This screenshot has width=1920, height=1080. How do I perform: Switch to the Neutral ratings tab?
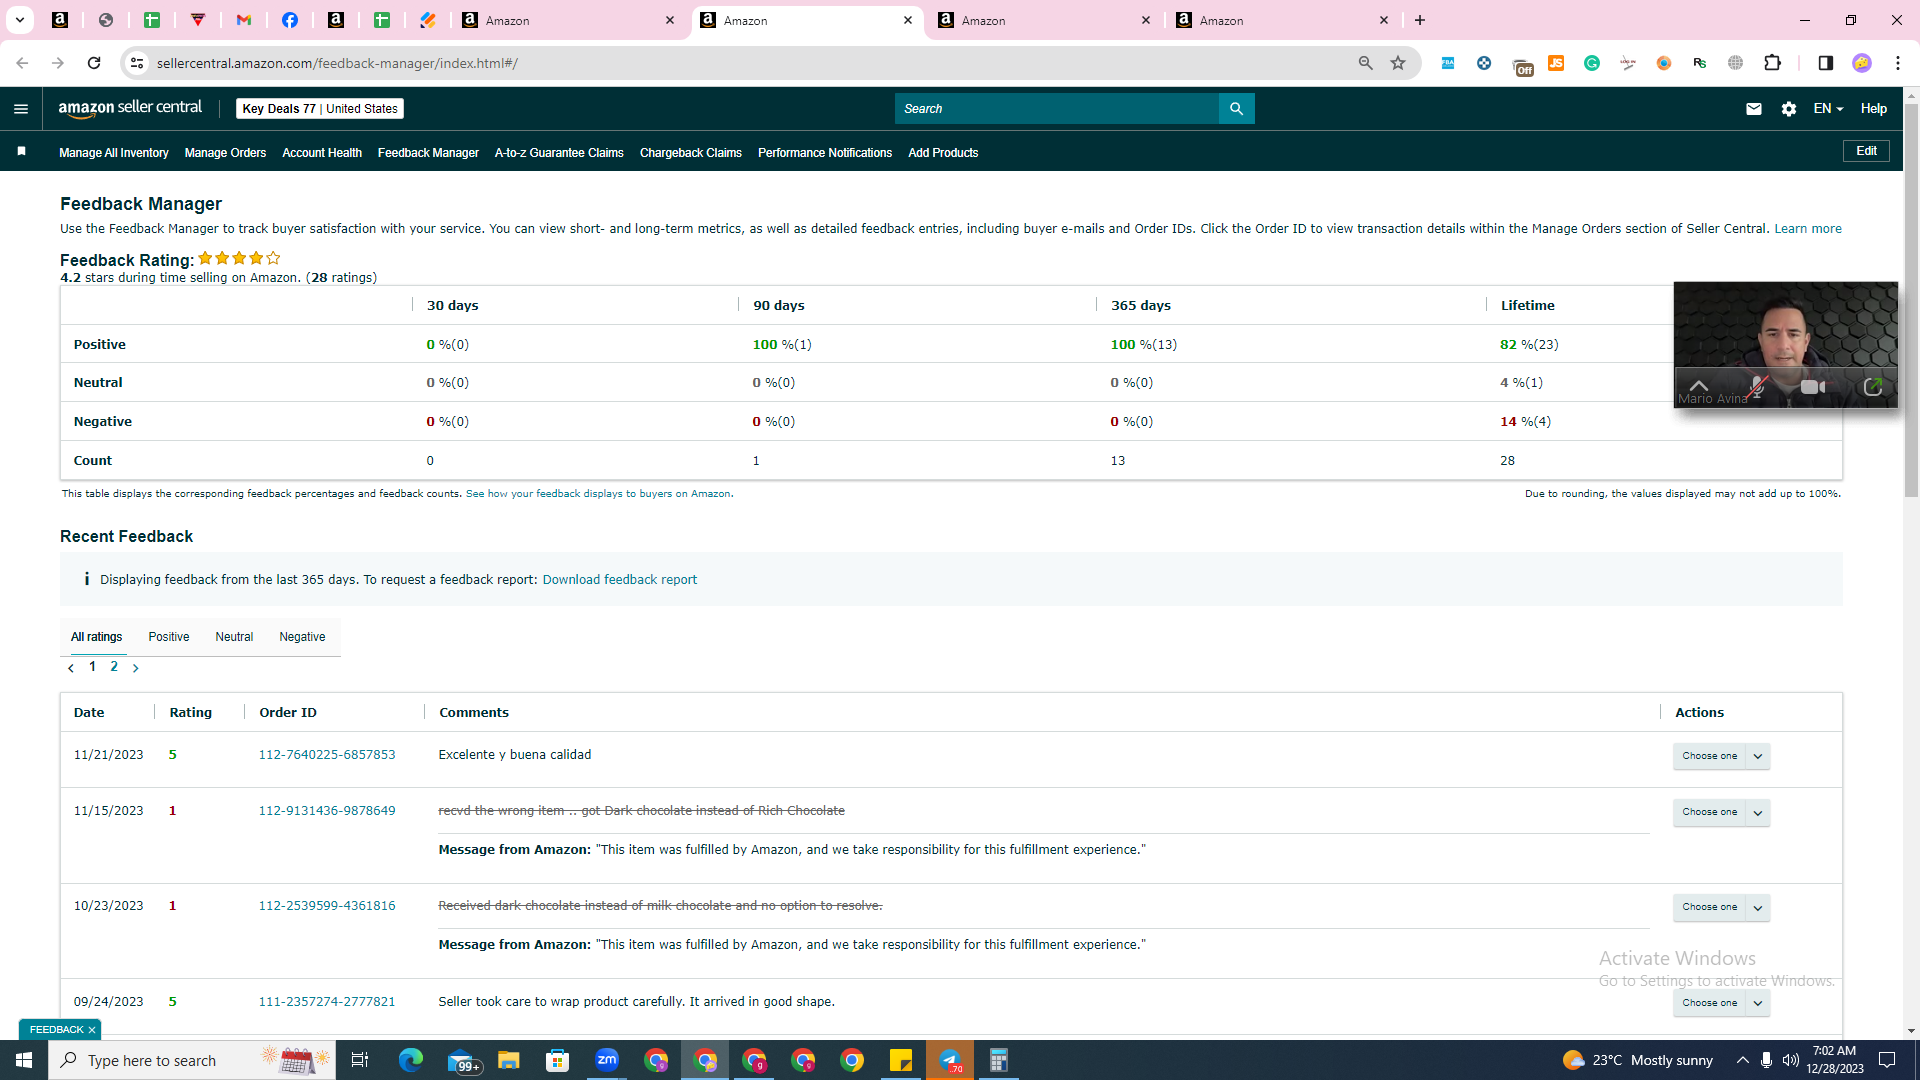tap(234, 637)
